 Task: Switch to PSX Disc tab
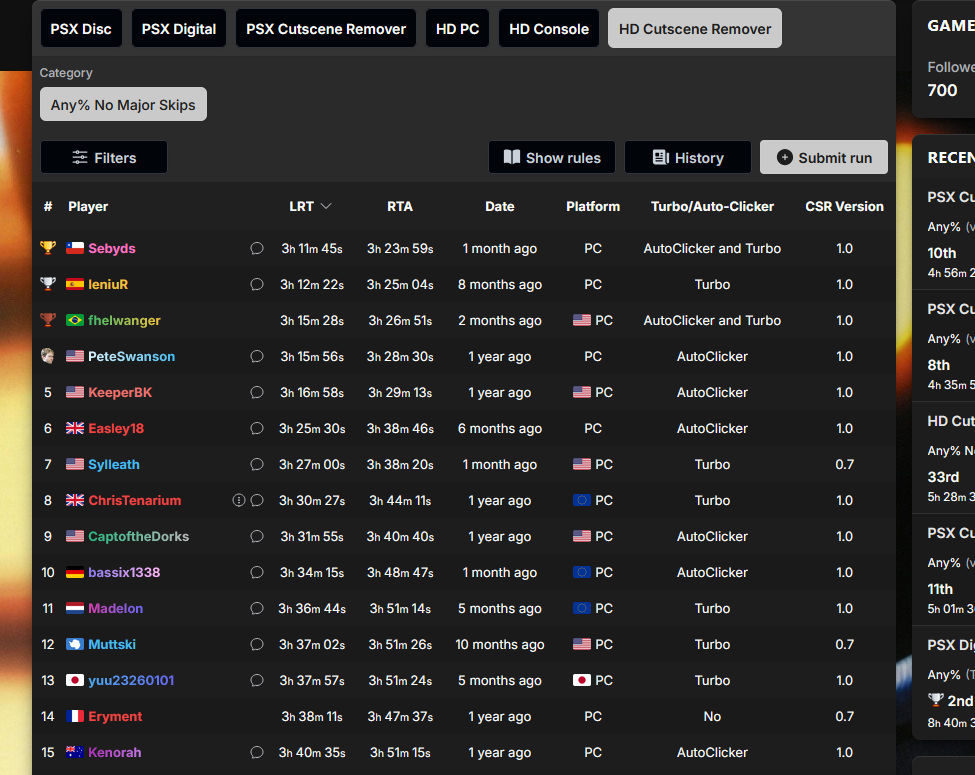click(x=81, y=29)
